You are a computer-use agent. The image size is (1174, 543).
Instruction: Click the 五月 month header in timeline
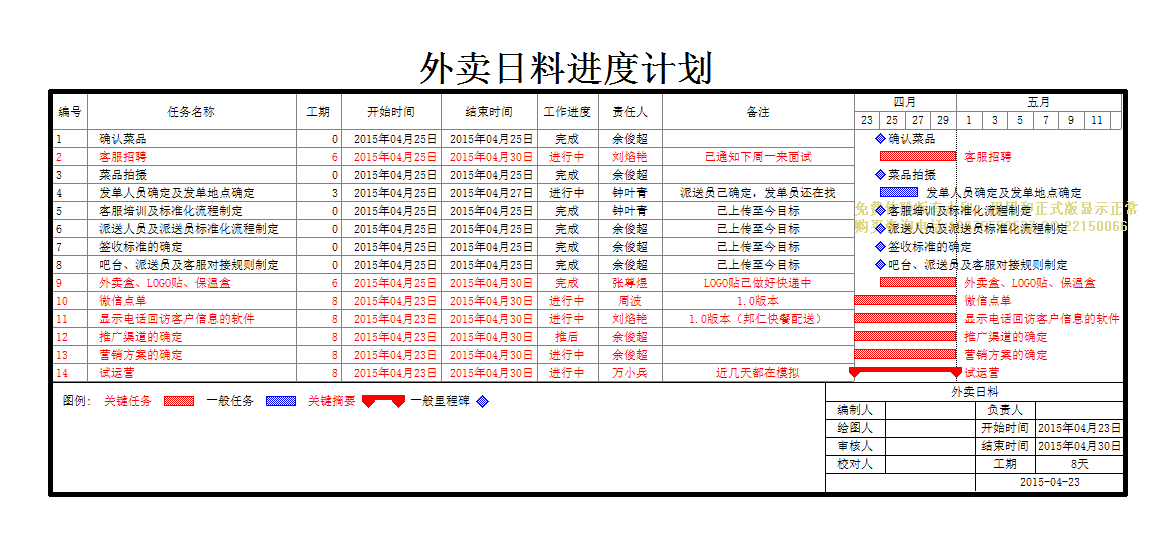click(x=1039, y=103)
